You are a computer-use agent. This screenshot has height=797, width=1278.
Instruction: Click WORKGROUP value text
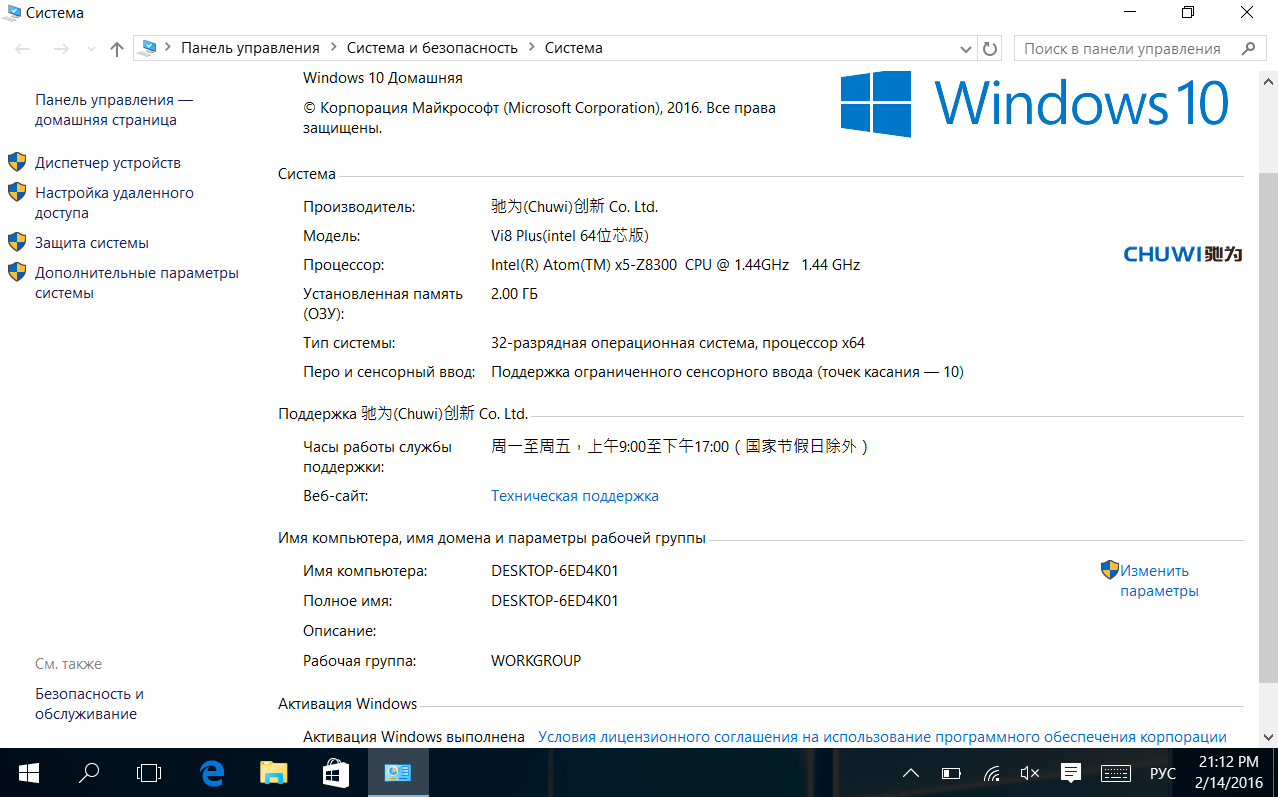536,661
